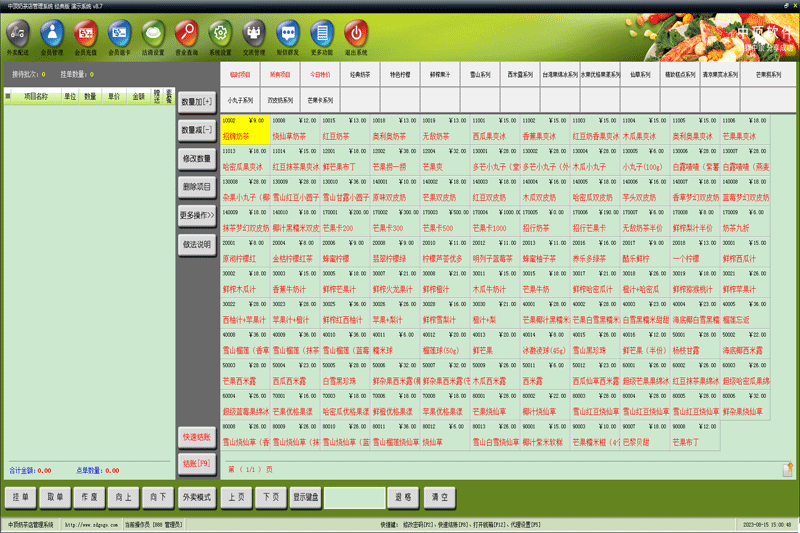Click 单价 column header in order list
Image resolution: width=800 pixels, height=533 pixels.
[114, 96]
